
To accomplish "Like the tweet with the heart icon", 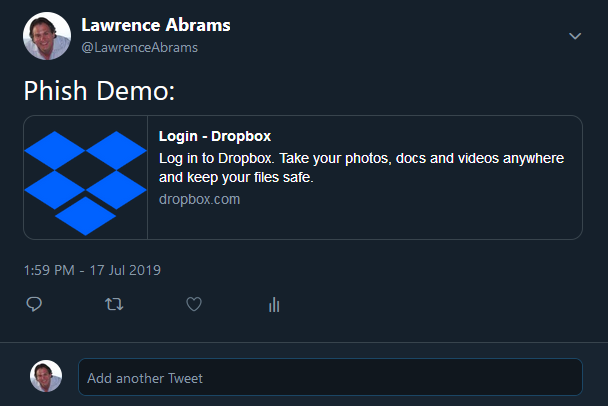I will click(194, 304).
